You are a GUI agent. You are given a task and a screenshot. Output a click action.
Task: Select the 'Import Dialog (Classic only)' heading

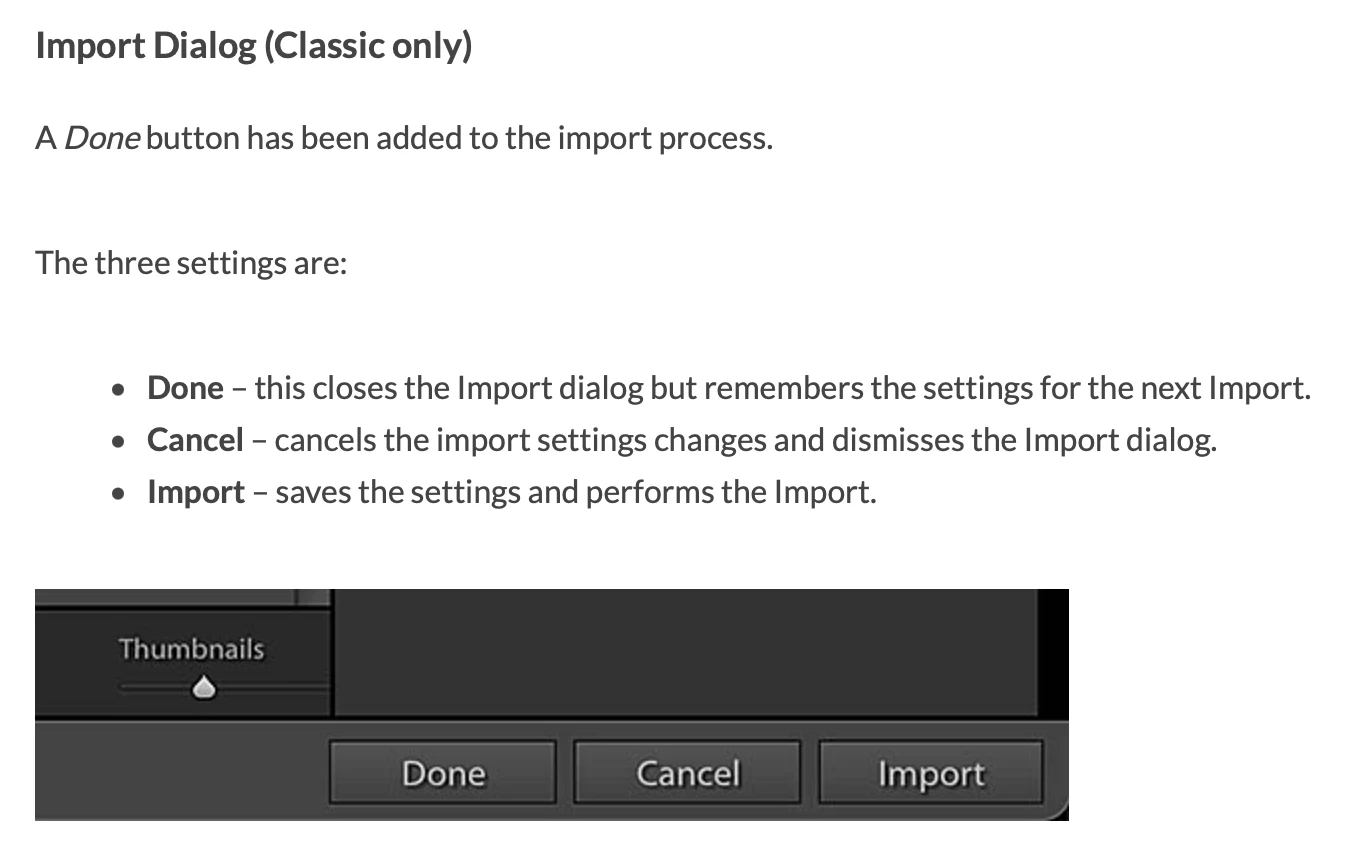[254, 46]
